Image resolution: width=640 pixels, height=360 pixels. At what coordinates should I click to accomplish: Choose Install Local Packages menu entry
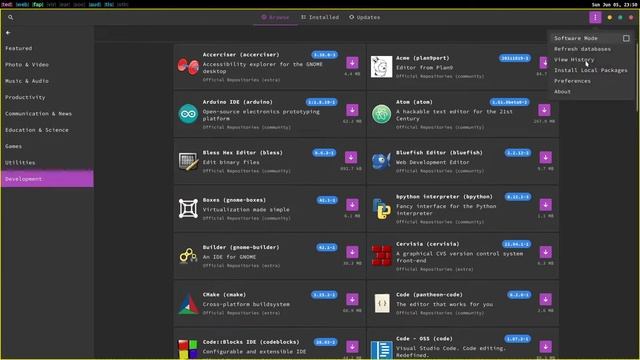pos(591,70)
